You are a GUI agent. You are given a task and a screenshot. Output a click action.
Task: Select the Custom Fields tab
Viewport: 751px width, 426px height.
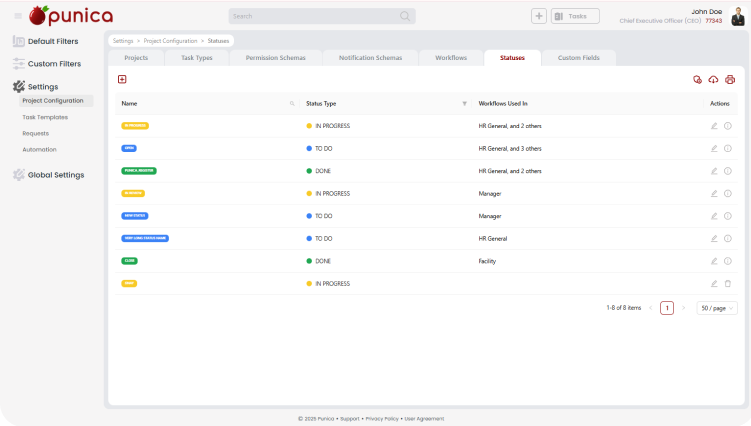(579, 58)
